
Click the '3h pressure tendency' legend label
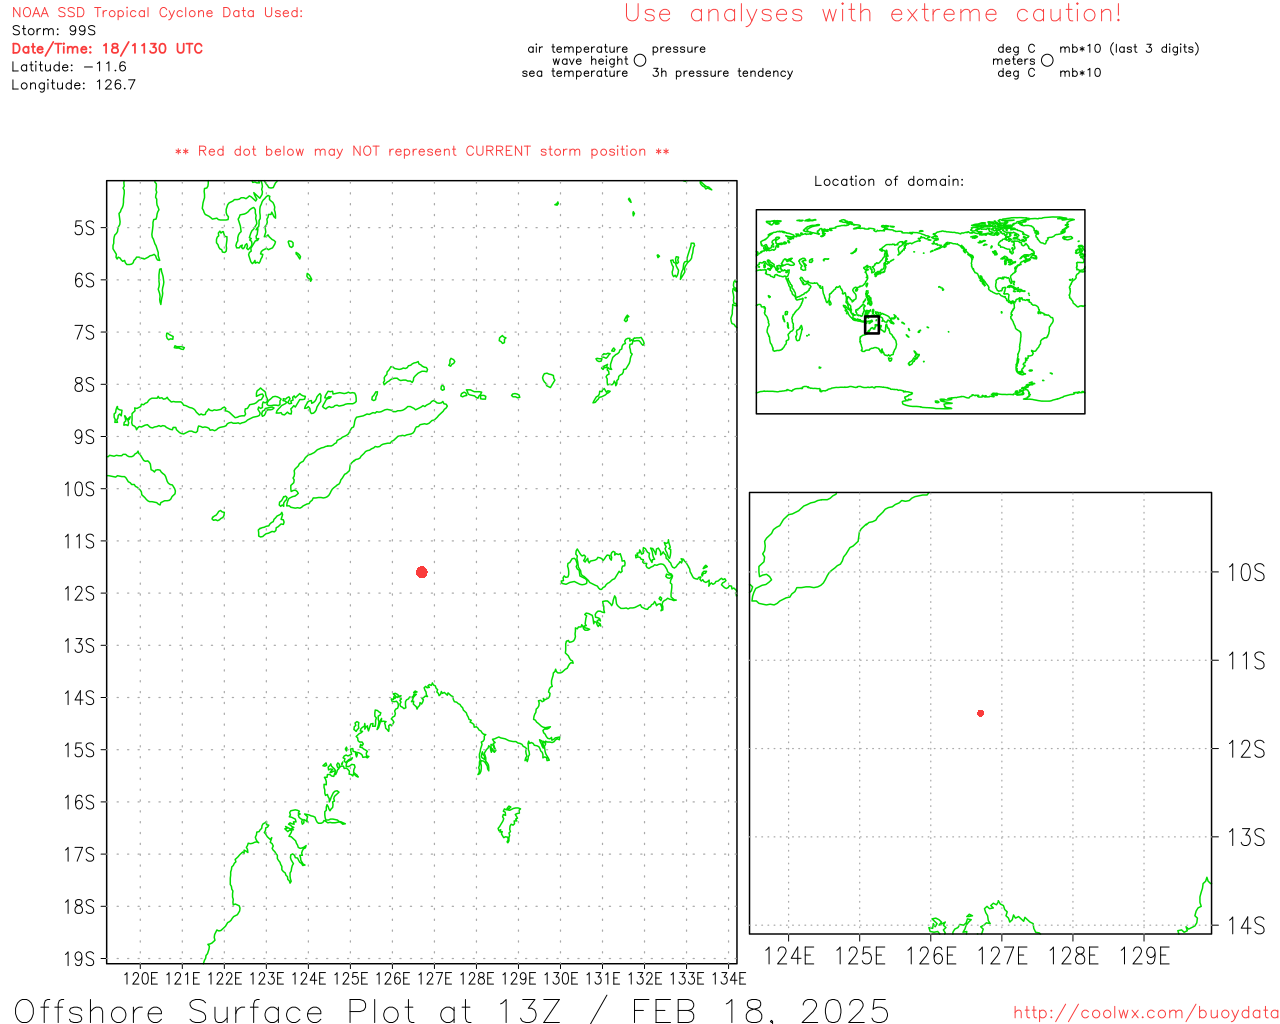[722, 73]
